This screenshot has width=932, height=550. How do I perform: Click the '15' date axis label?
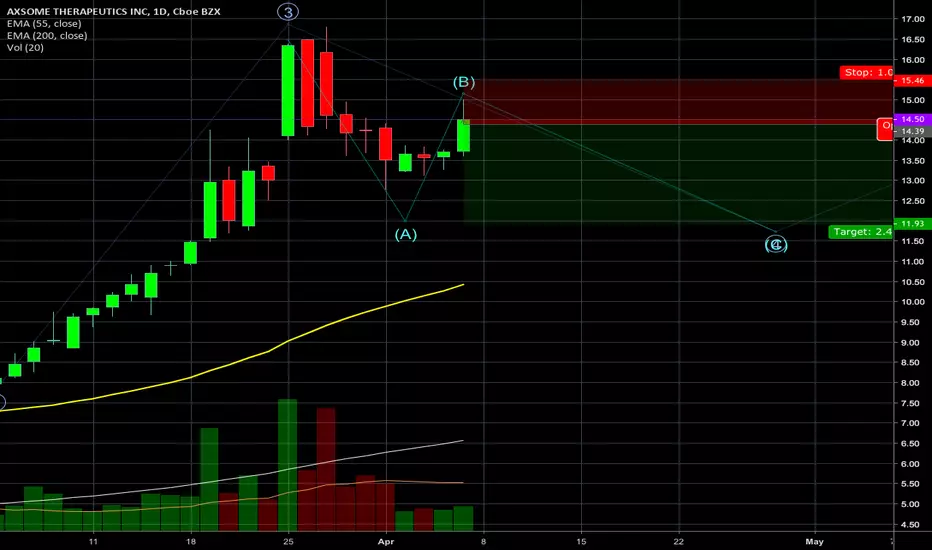point(581,542)
